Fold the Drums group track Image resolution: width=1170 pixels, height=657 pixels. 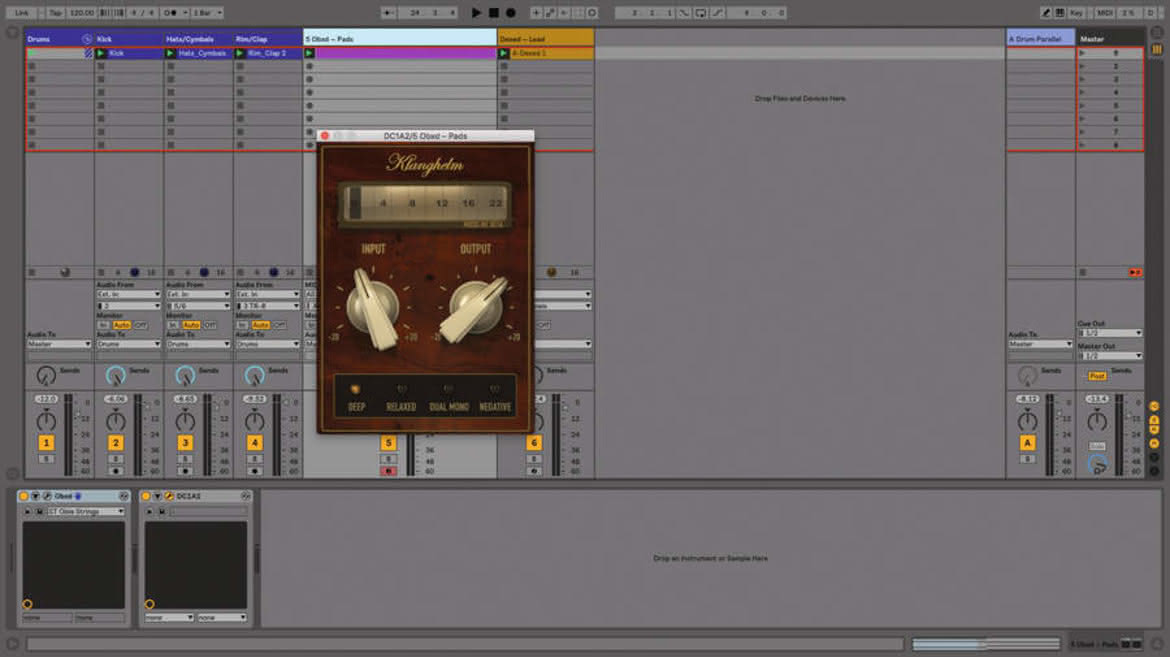(x=87, y=39)
